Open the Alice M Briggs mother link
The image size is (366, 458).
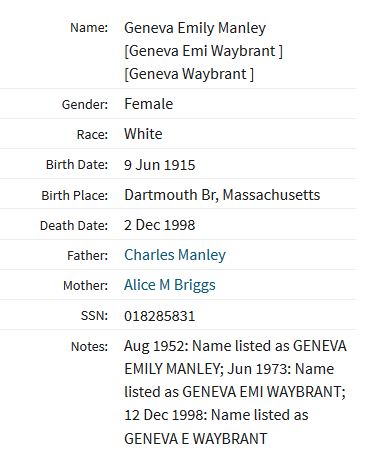(170, 285)
